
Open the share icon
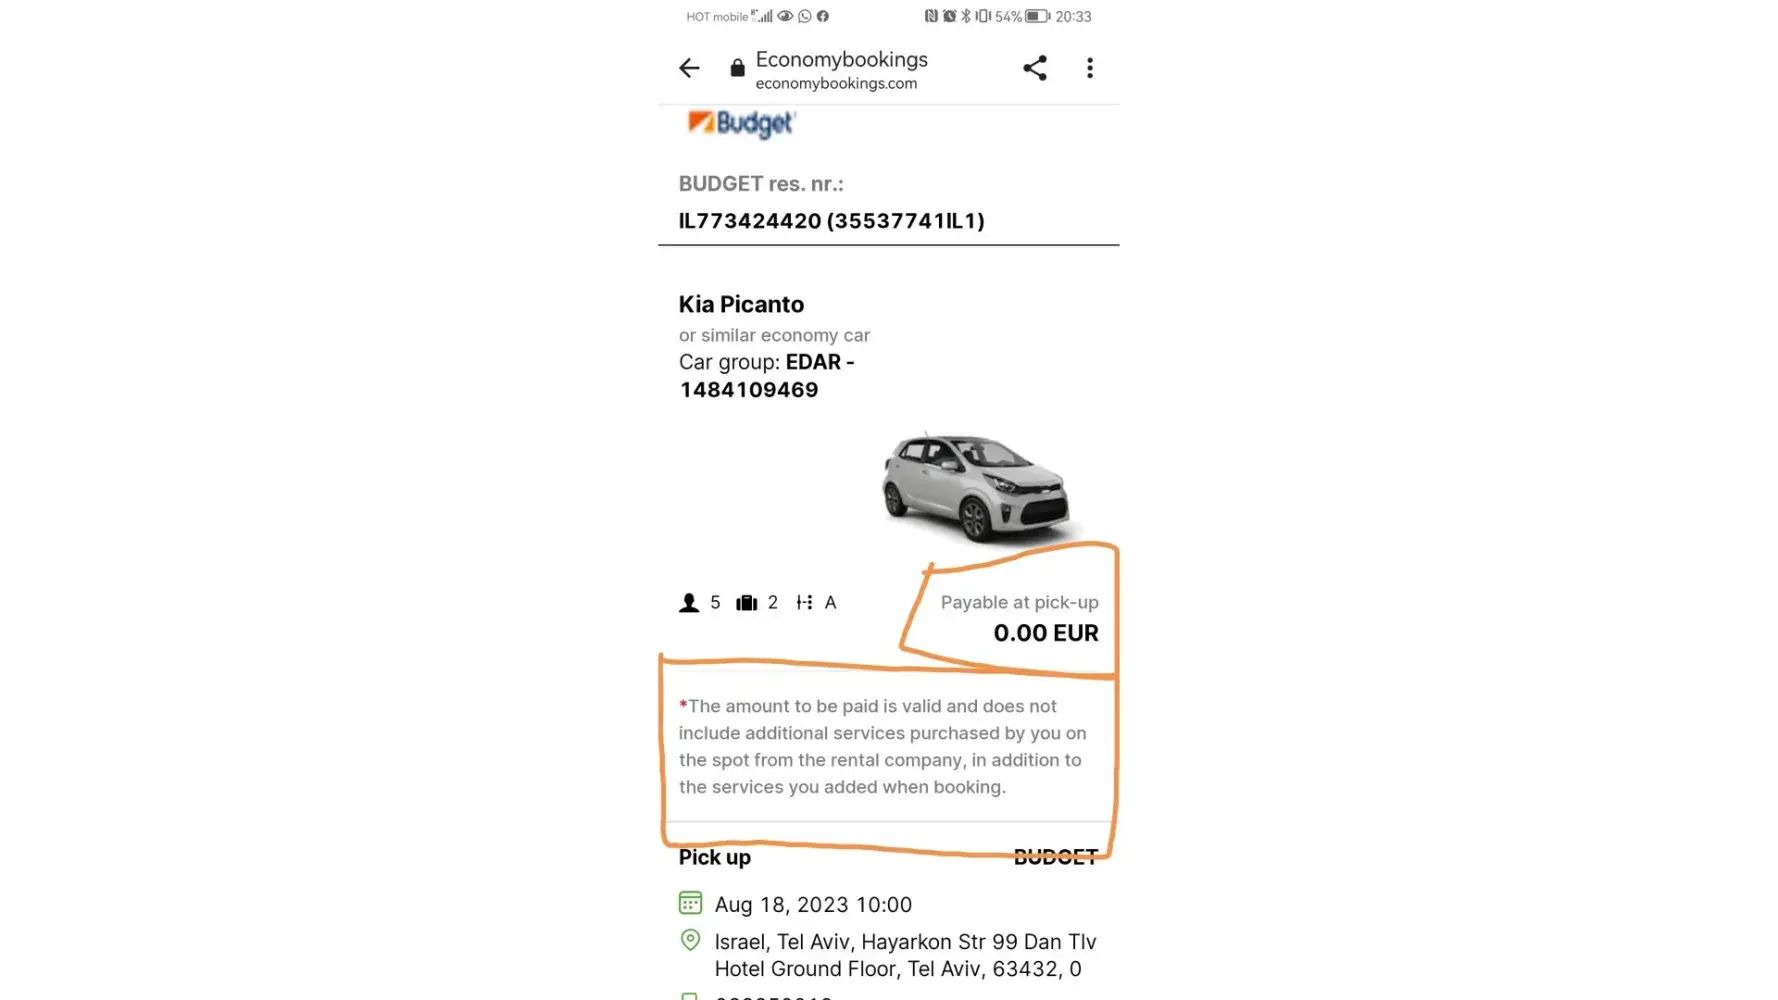pyautogui.click(x=1035, y=68)
